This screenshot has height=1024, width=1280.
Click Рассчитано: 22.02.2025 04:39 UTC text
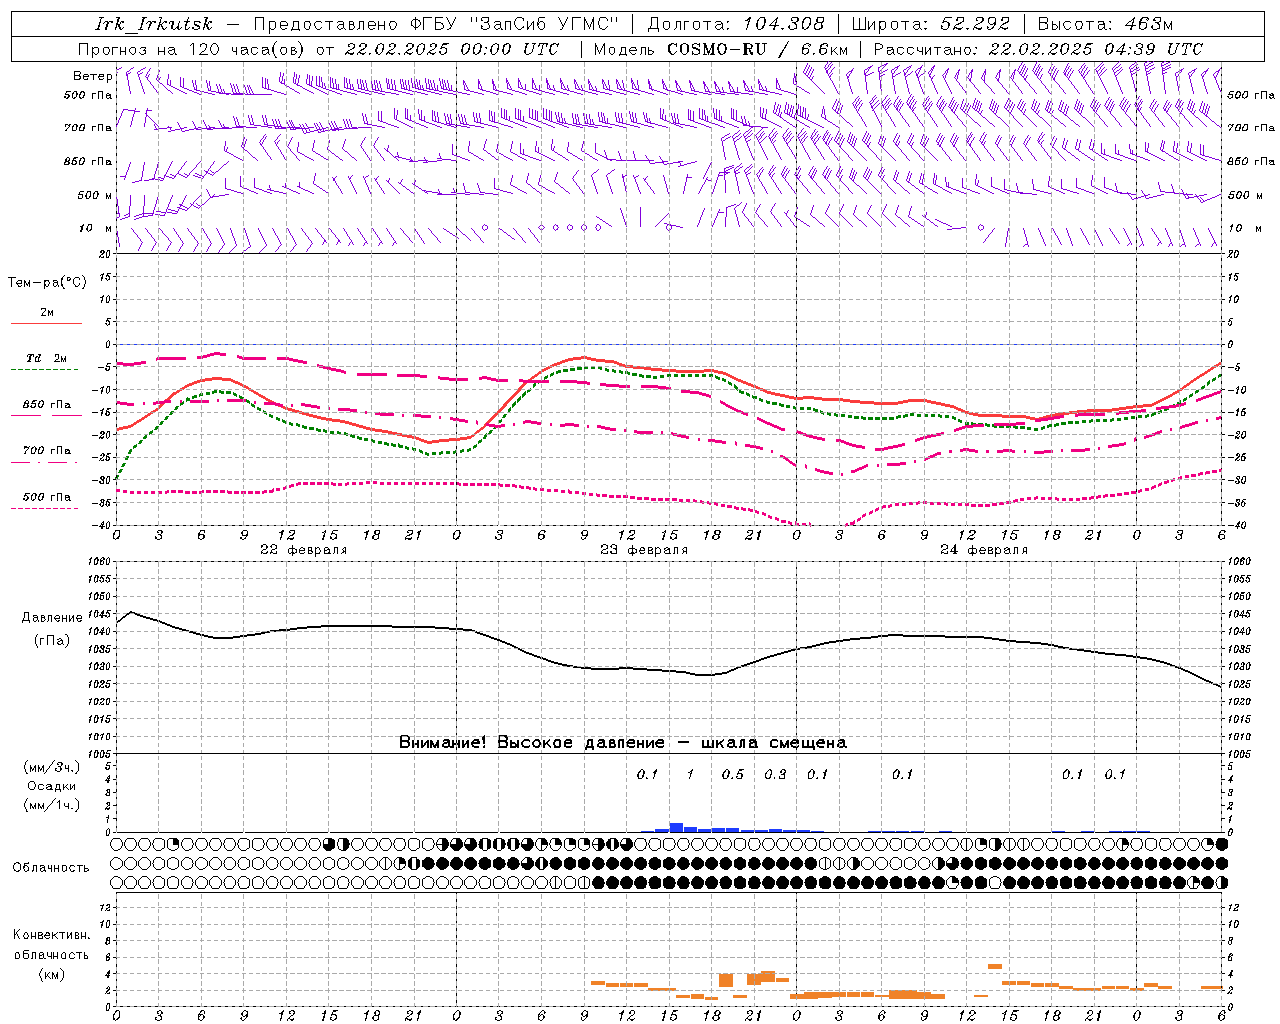(1038, 49)
